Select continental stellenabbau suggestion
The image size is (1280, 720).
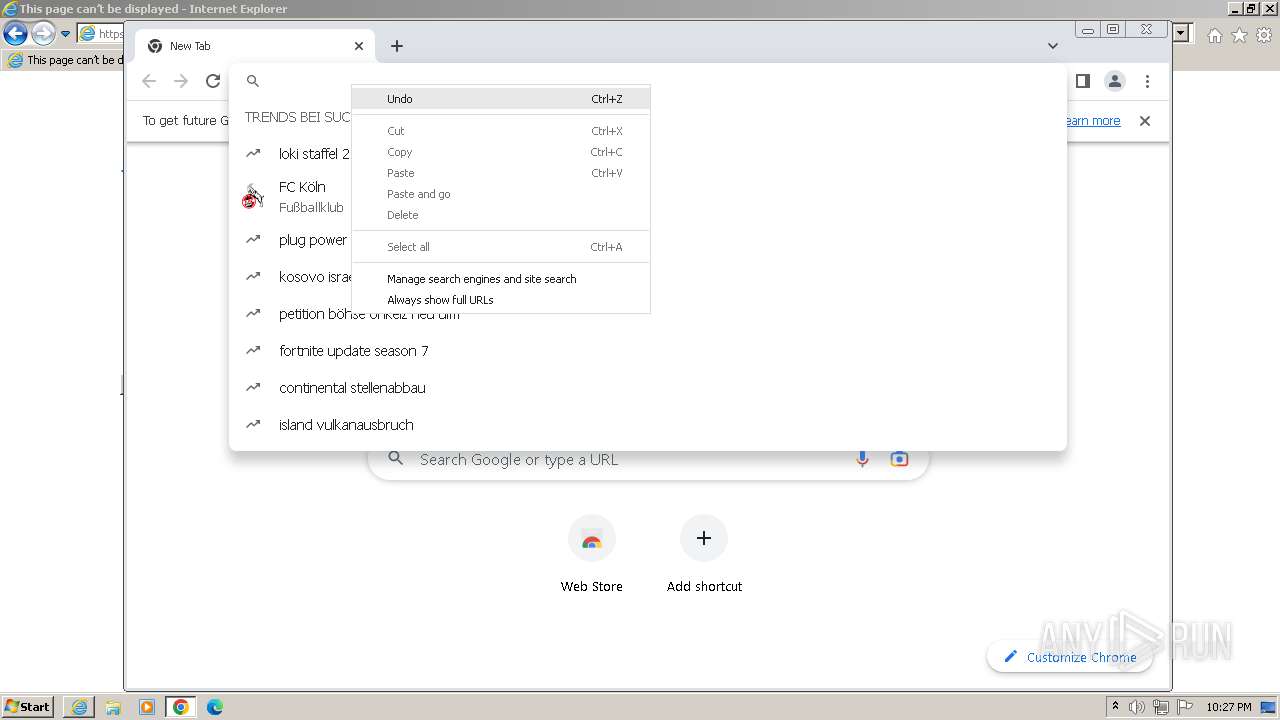pos(647,388)
